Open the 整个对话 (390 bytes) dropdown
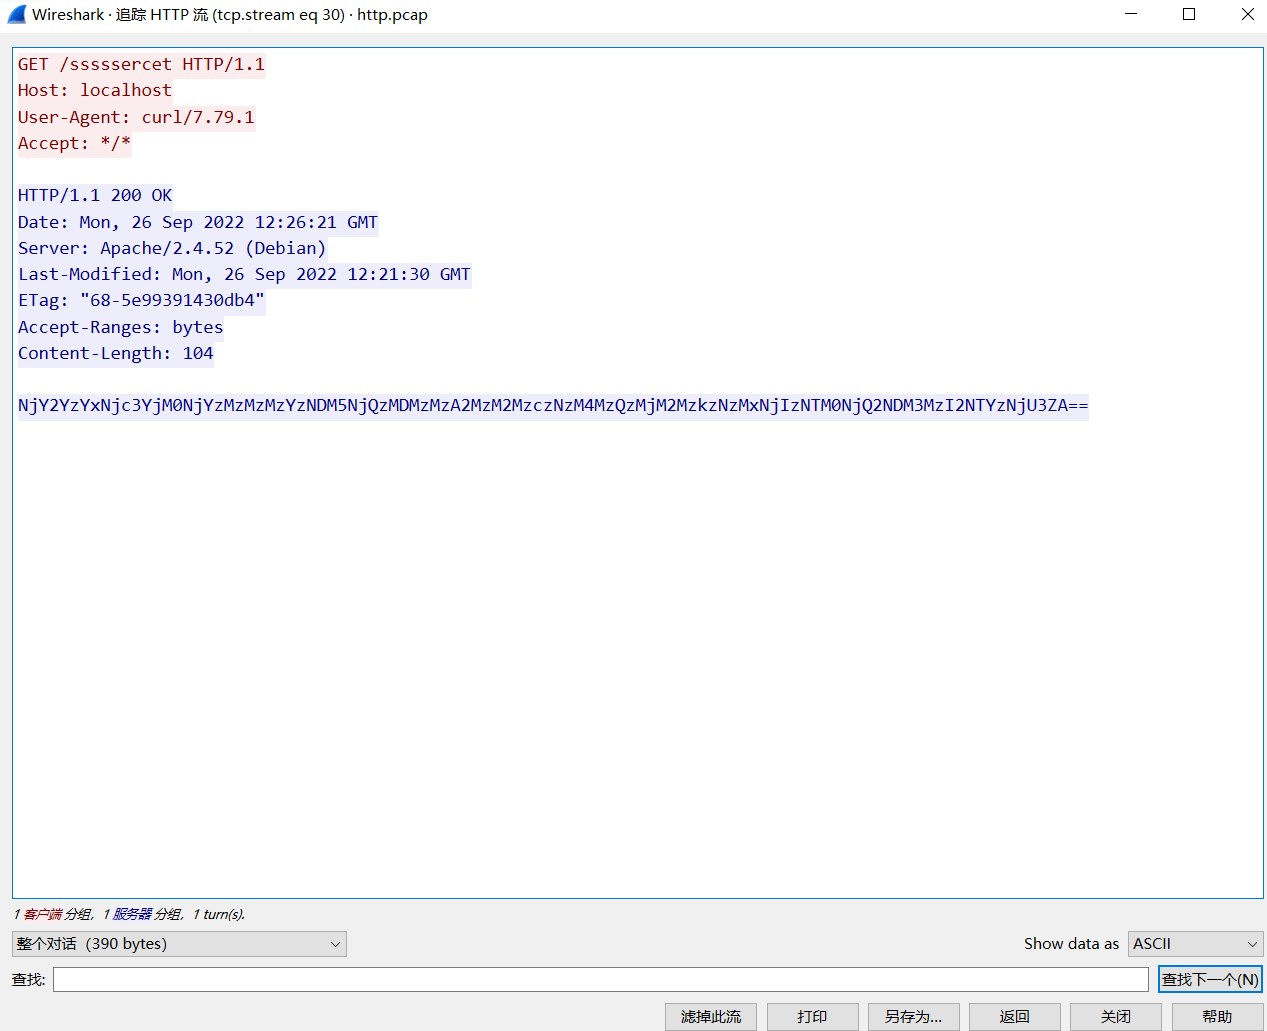 pyautogui.click(x=179, y=944)
